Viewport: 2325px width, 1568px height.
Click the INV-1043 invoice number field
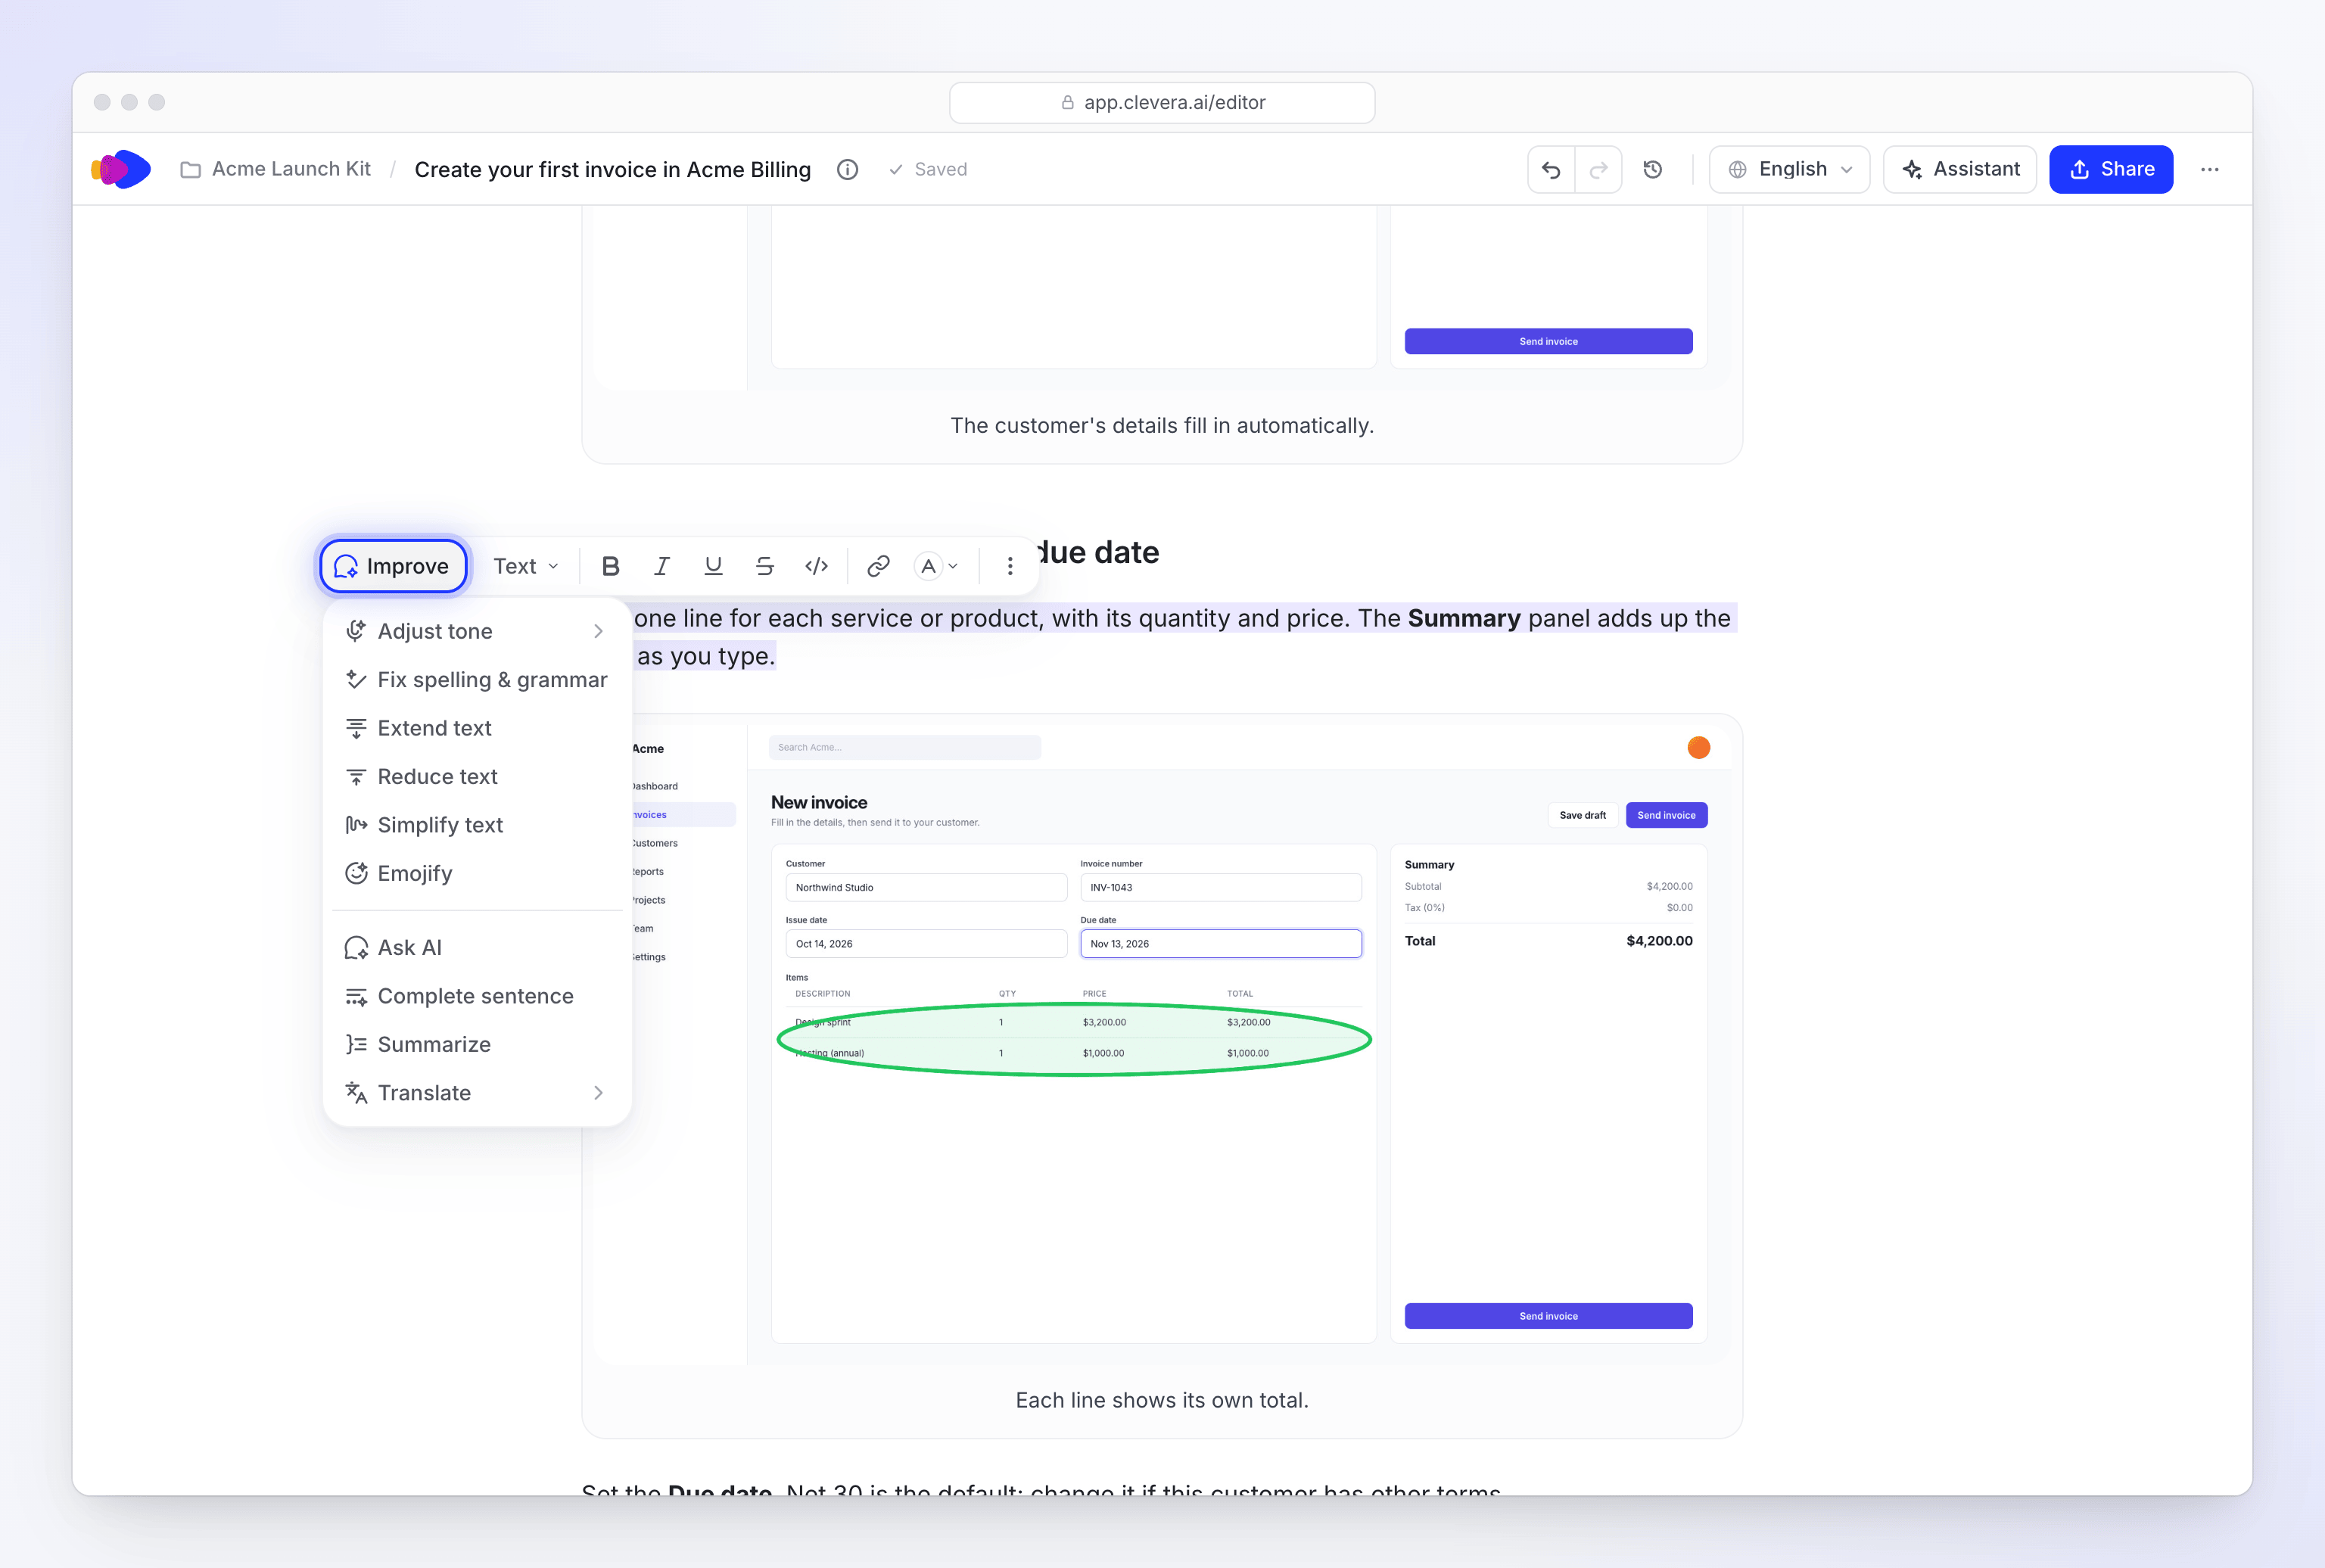(x=1220, y=887)
